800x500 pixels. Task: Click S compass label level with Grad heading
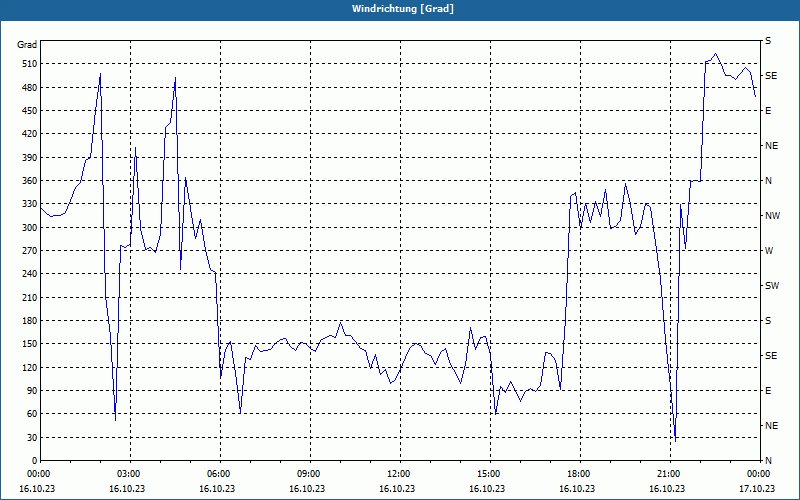point(768,41)
